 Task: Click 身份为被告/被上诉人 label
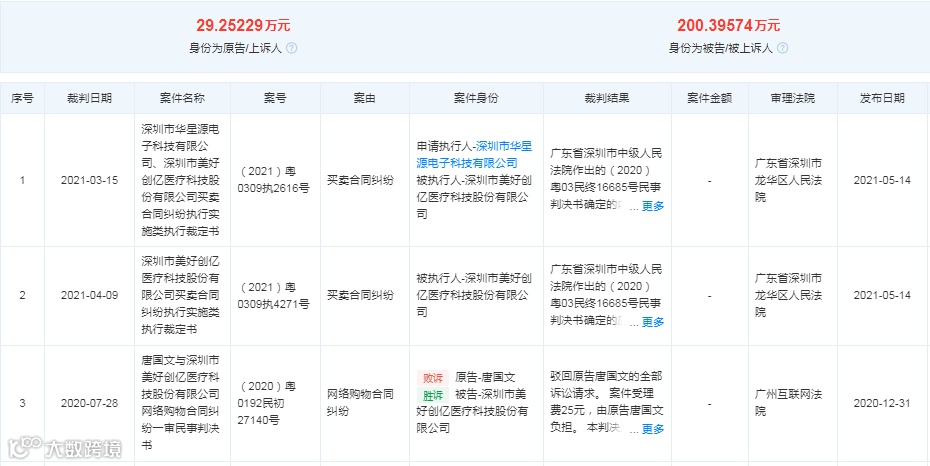click(721, 49)
